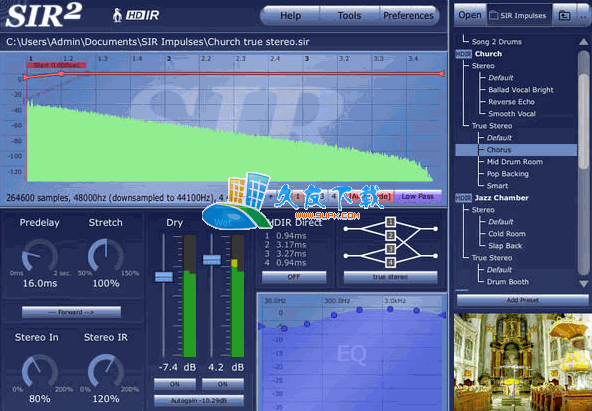Click the Stereo IR knob
Image resolution: width=592 pixels, height=411 pixels.
point(106,372)
